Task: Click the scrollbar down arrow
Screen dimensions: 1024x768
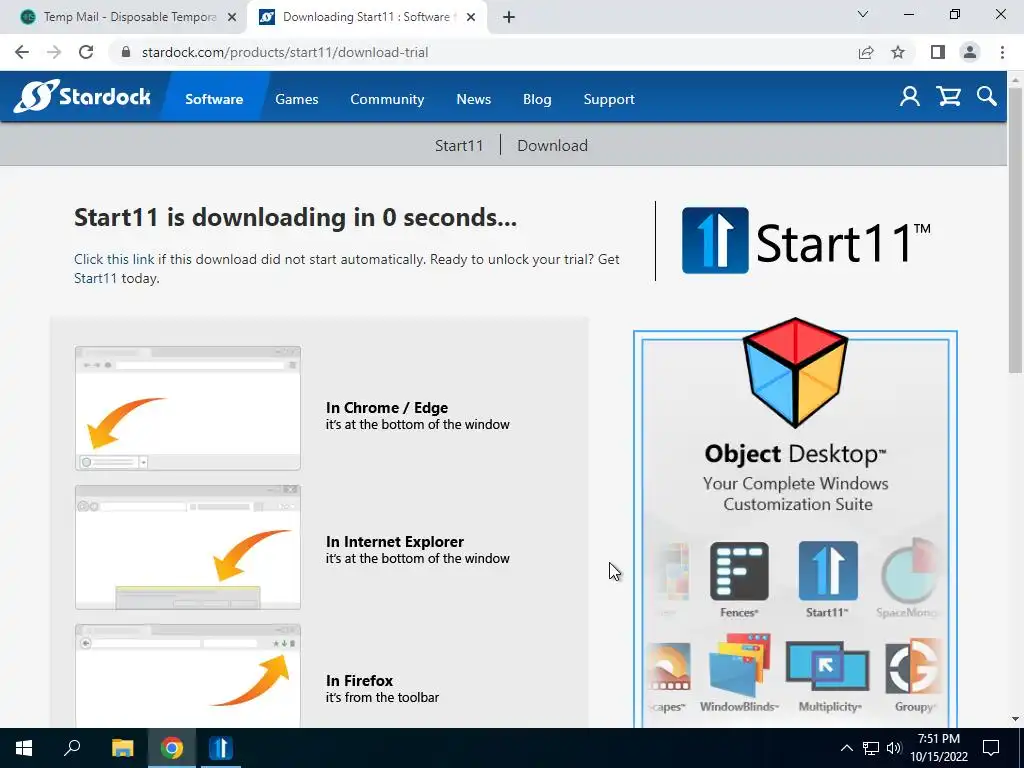Action: pyautogui.click(x=1015, y=719)
